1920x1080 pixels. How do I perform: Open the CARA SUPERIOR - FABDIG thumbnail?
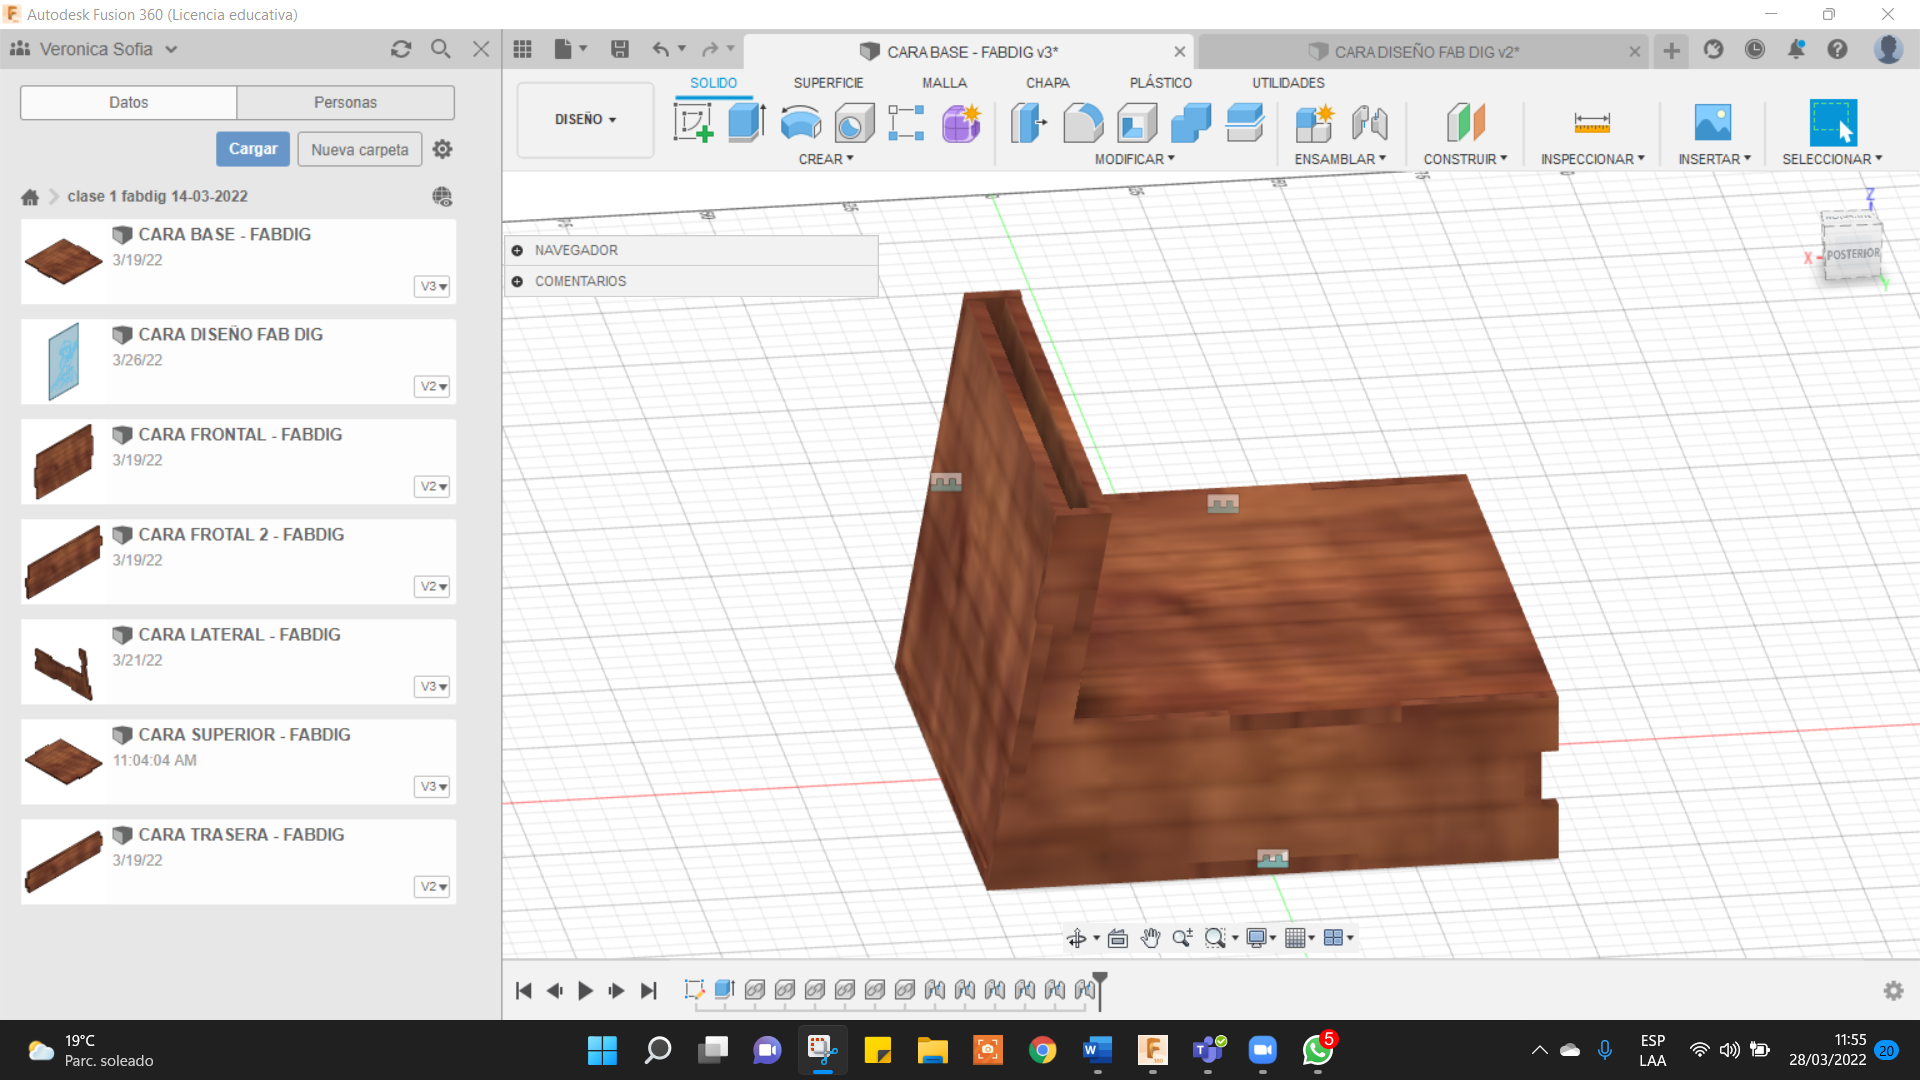pyautogui.click(x=63, y=761)
